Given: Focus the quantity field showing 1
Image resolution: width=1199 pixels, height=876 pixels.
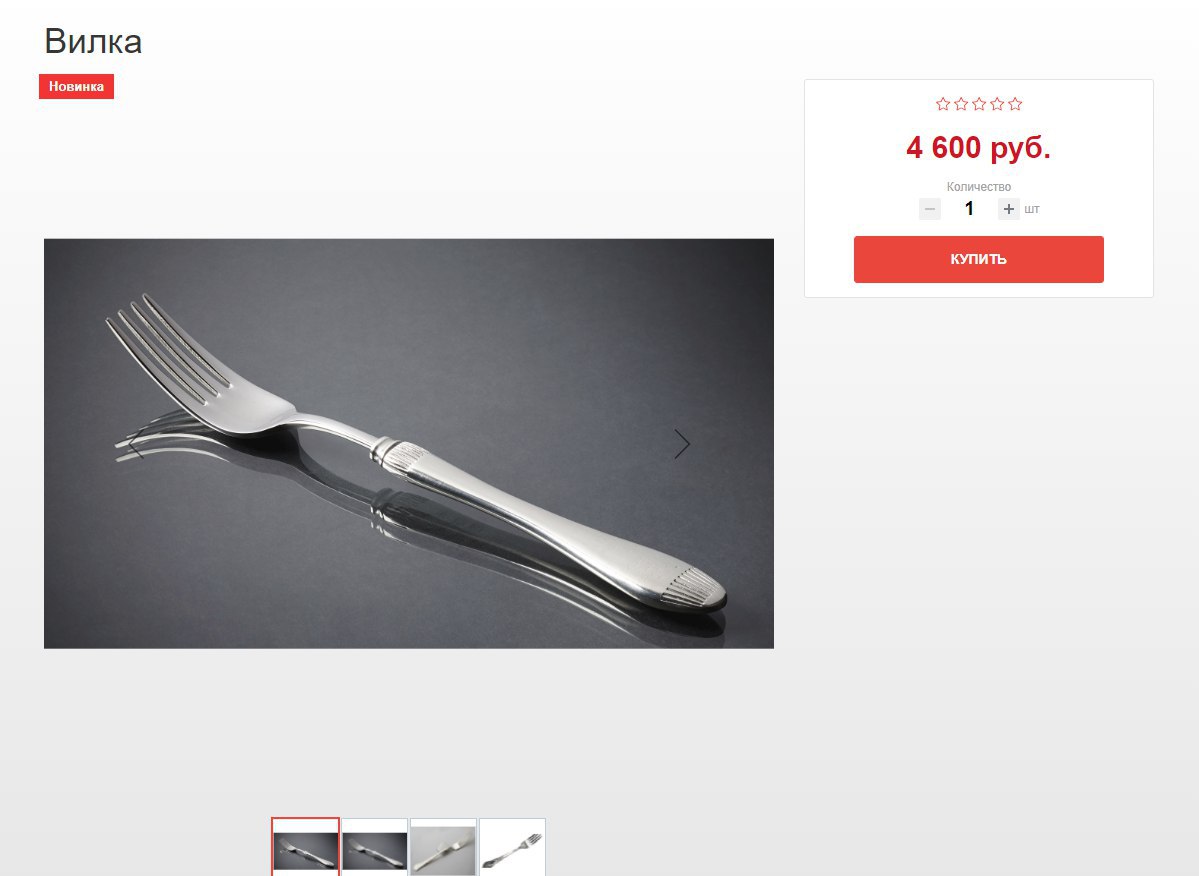Looking at the screenshot, I should tap(969, 209).
